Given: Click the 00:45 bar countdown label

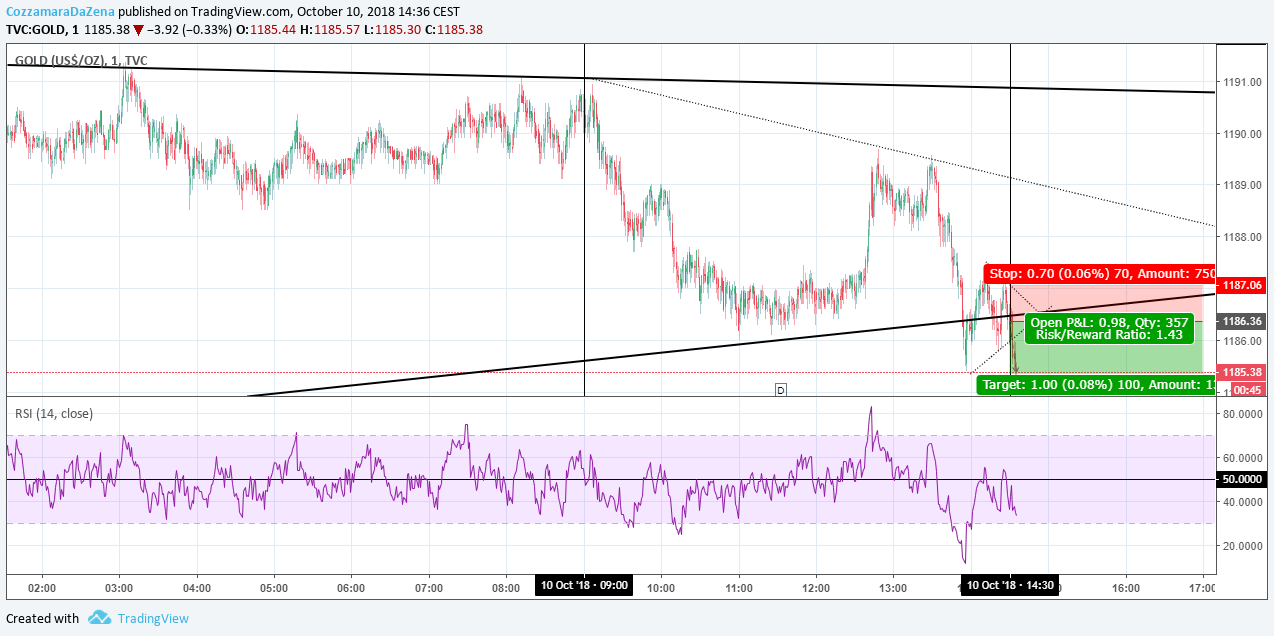Looking at the screenshot, I should pos(1246,389).
